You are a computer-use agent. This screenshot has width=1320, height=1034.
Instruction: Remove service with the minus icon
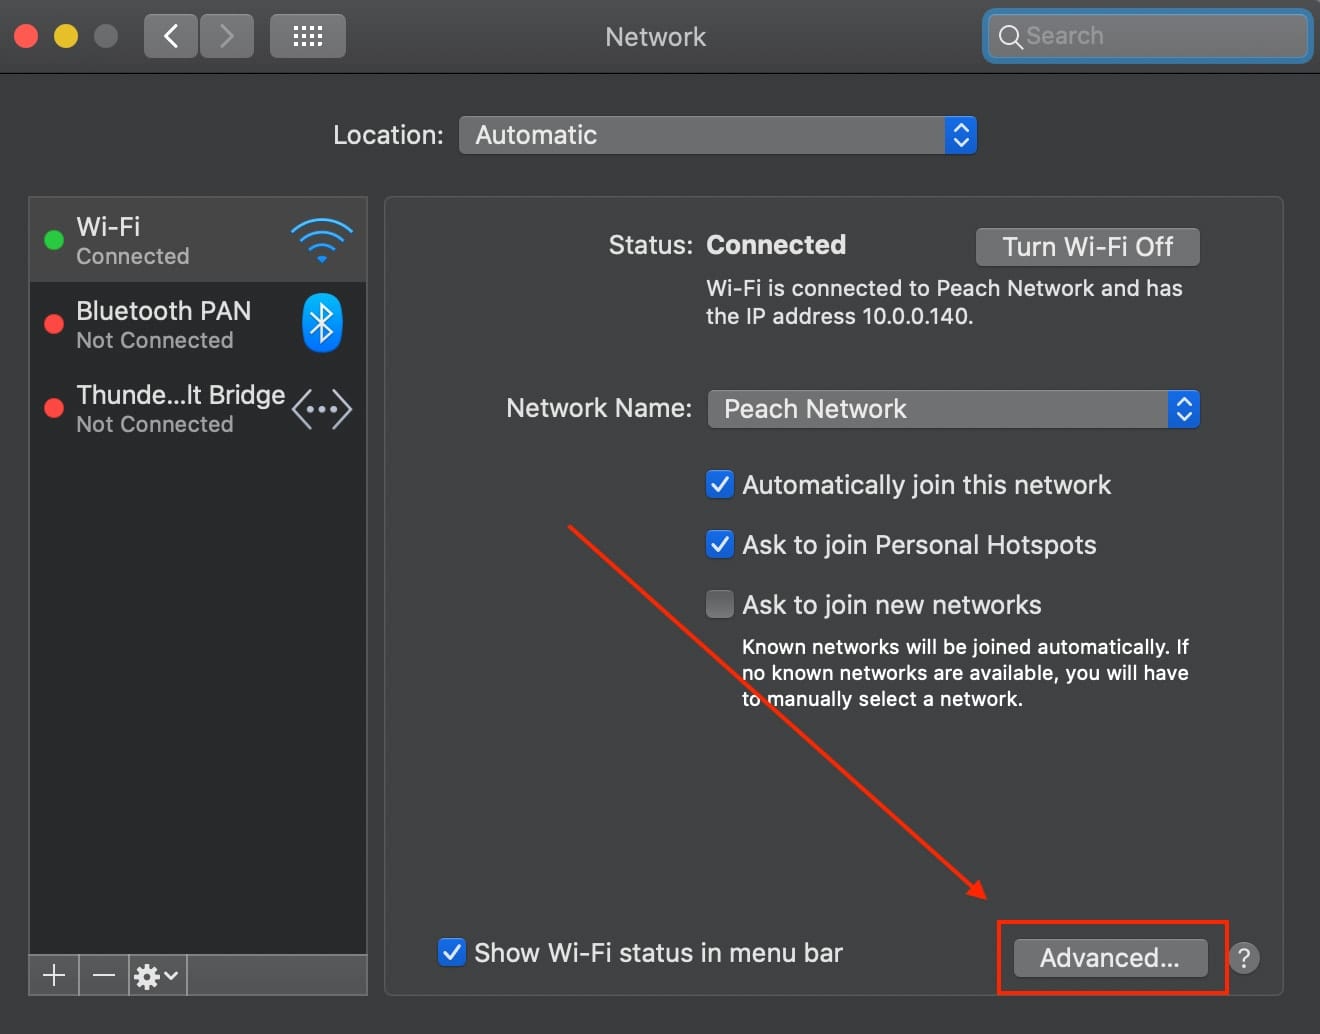point(104,975)
